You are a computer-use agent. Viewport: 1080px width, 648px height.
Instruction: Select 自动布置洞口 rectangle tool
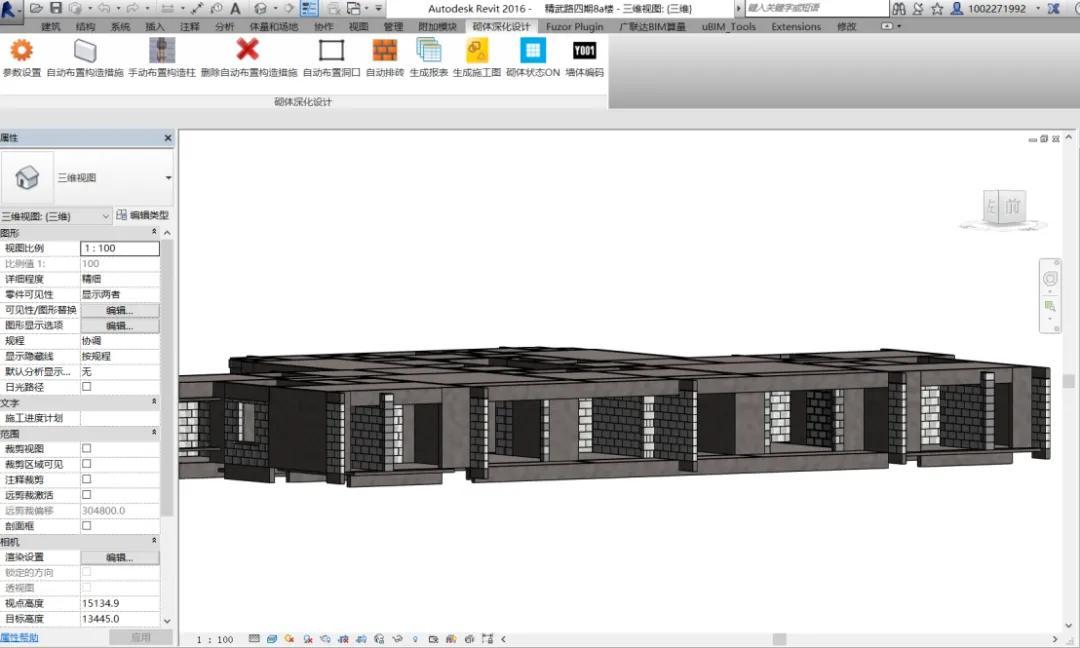coord(331,57)
